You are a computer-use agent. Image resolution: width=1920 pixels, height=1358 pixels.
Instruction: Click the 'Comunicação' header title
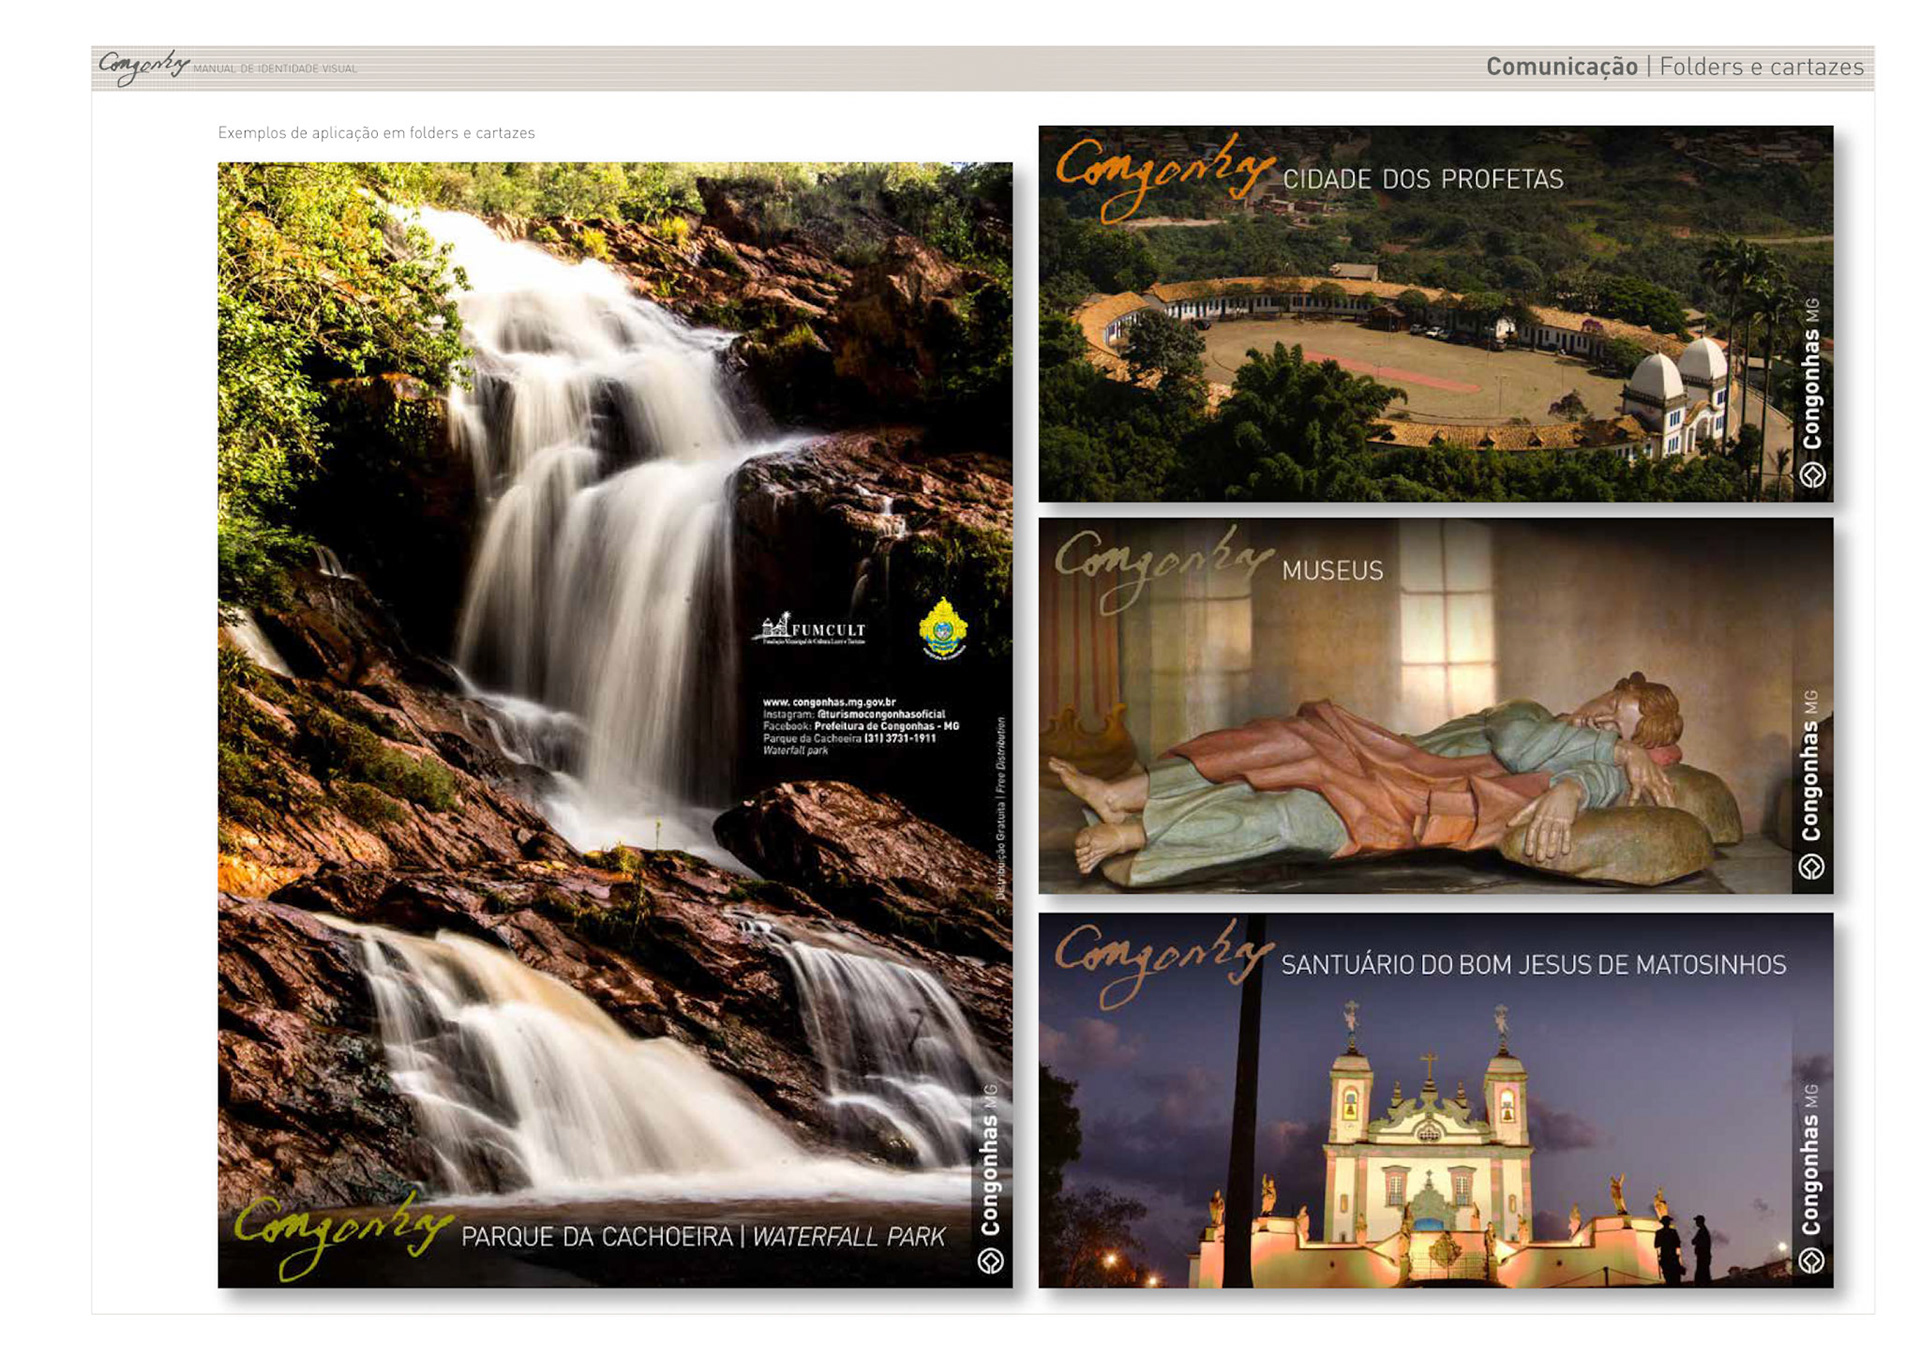pos(1561,67)
